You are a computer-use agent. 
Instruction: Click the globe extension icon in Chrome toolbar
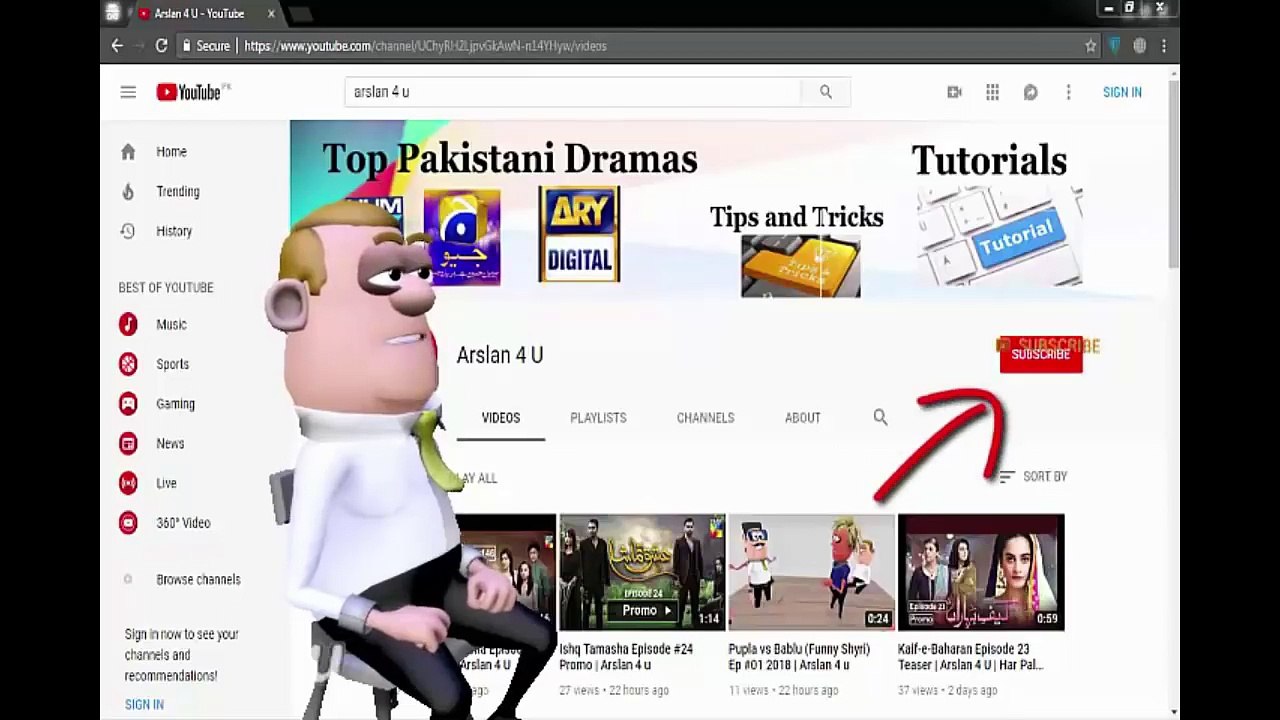pos(1139,46)
